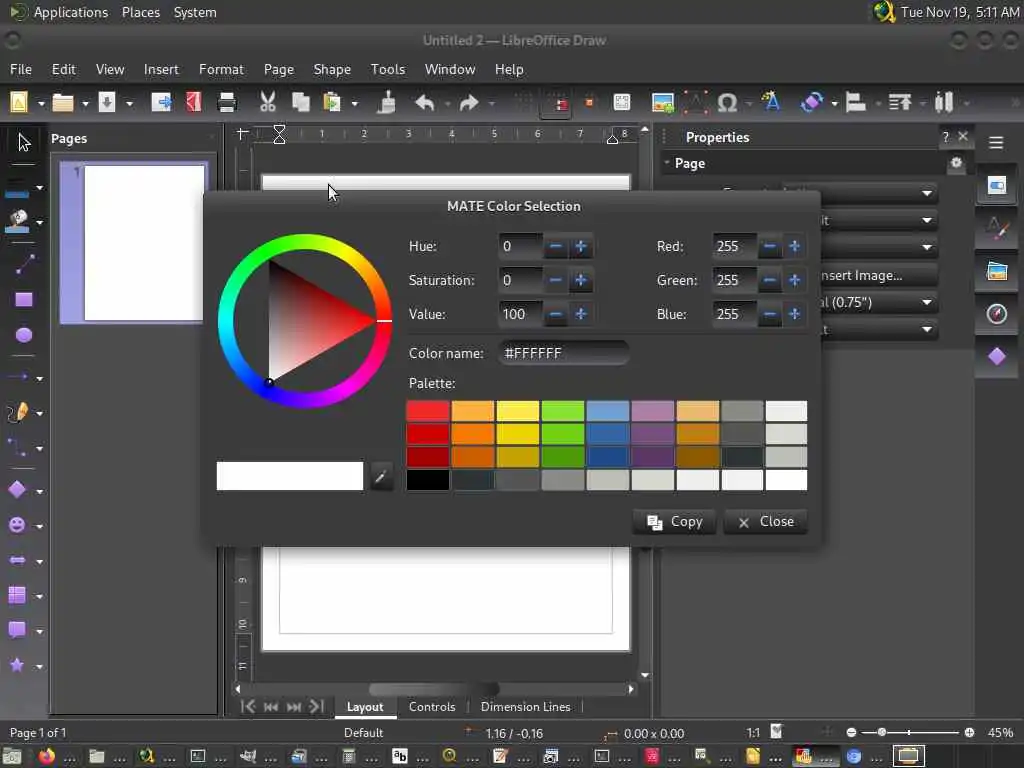Open the sidebar settings hamburger menu
Image resolution: width=1024 pixels, height=768 pixels.
click(x=996, y=142)
